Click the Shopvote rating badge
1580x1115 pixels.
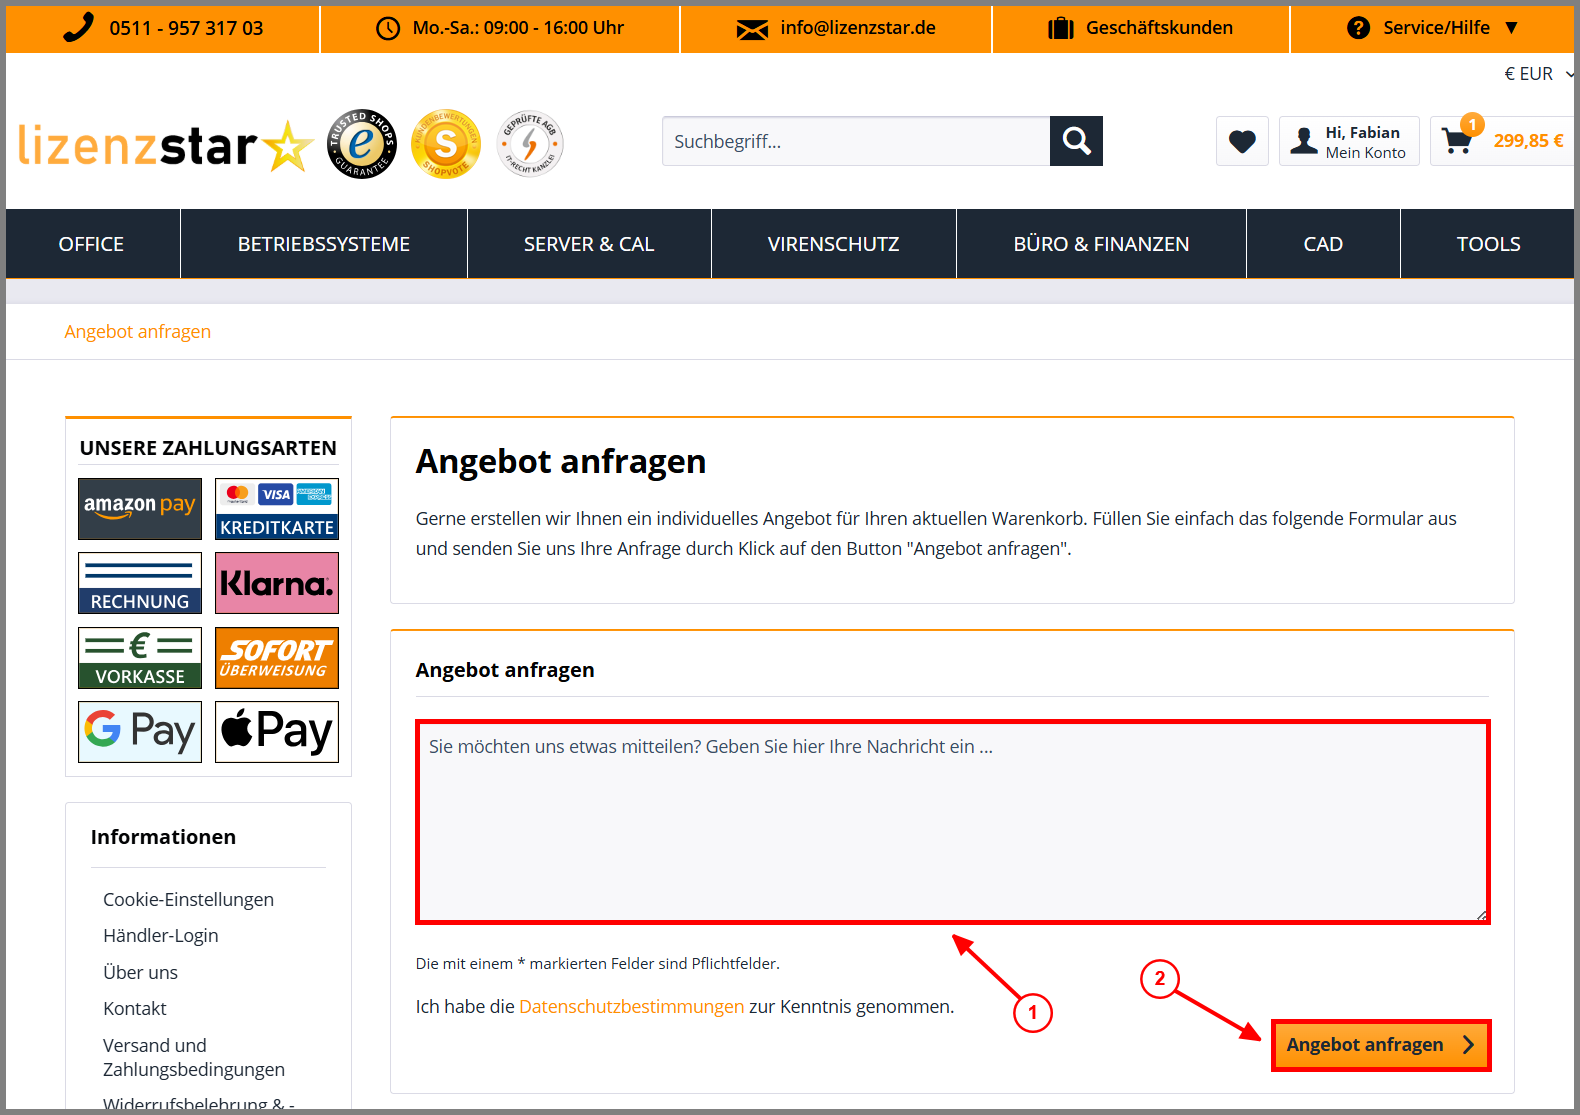click(x=446, y=144)
